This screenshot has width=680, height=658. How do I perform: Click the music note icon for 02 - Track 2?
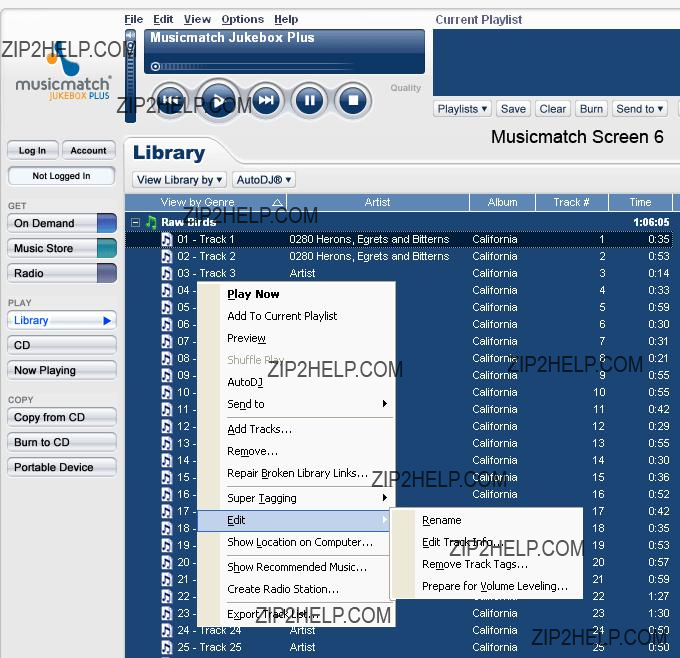coord(167,256)
